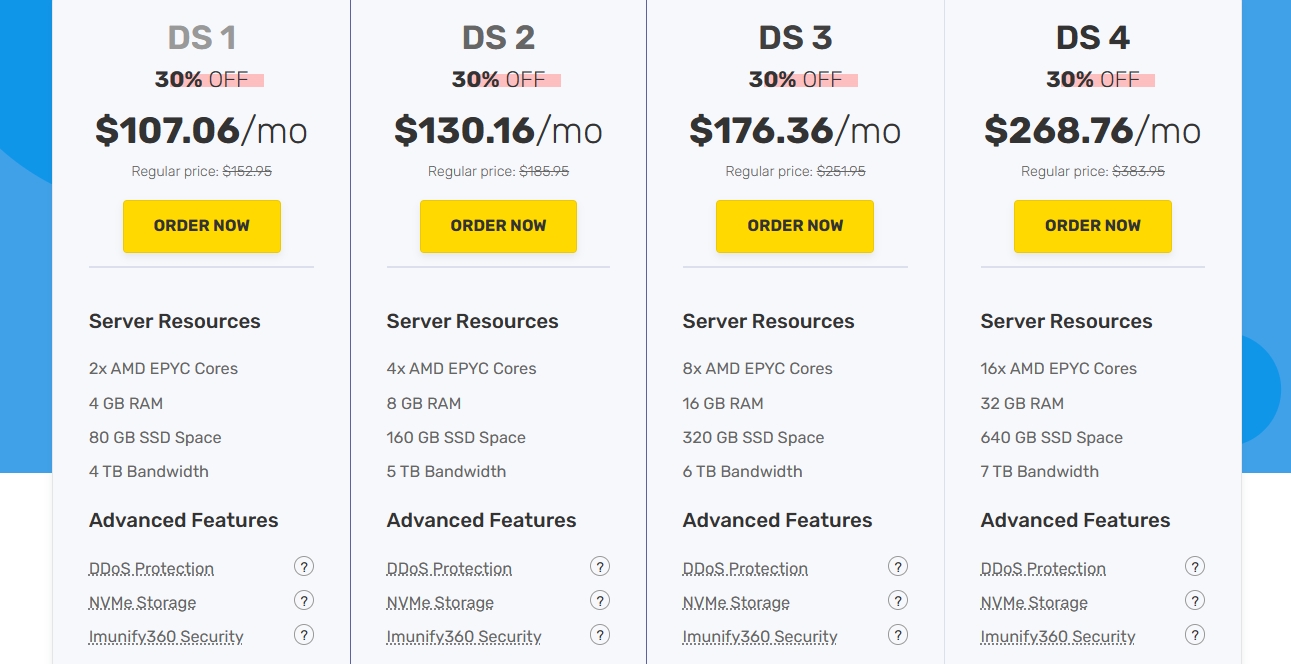Open DS 2 NVMe Storage question mark
This screenshot has height=664, width=1291.
[600, 601]
